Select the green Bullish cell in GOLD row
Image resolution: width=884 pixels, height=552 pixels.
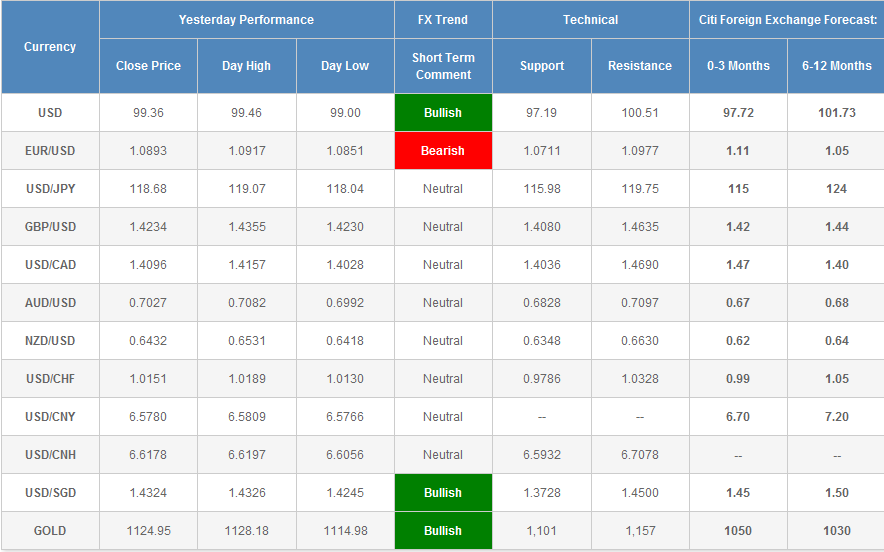pyautogui.click(x=443, y=531)
